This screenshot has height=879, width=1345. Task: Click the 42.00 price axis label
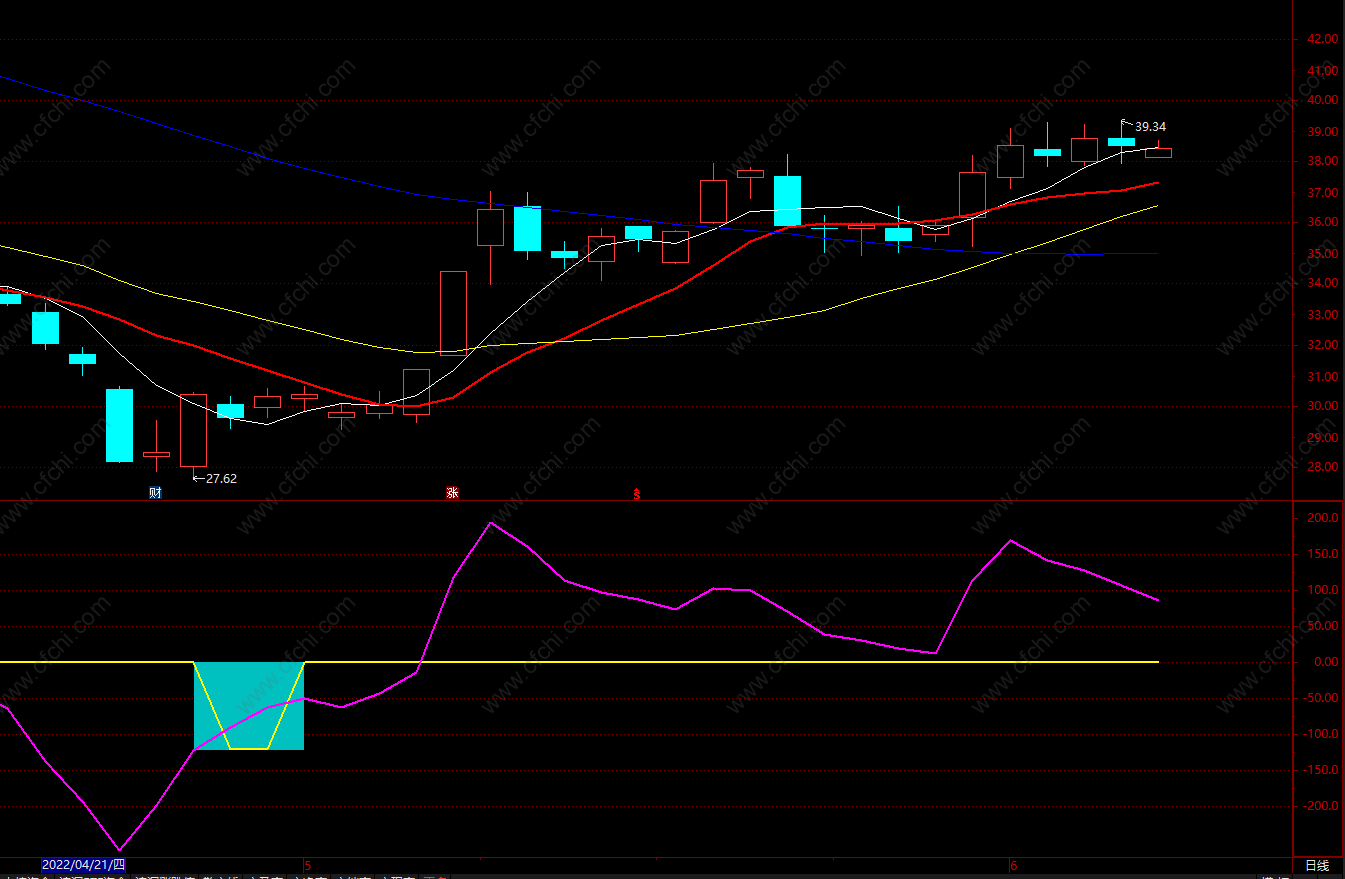click(x=1322, y=40)
